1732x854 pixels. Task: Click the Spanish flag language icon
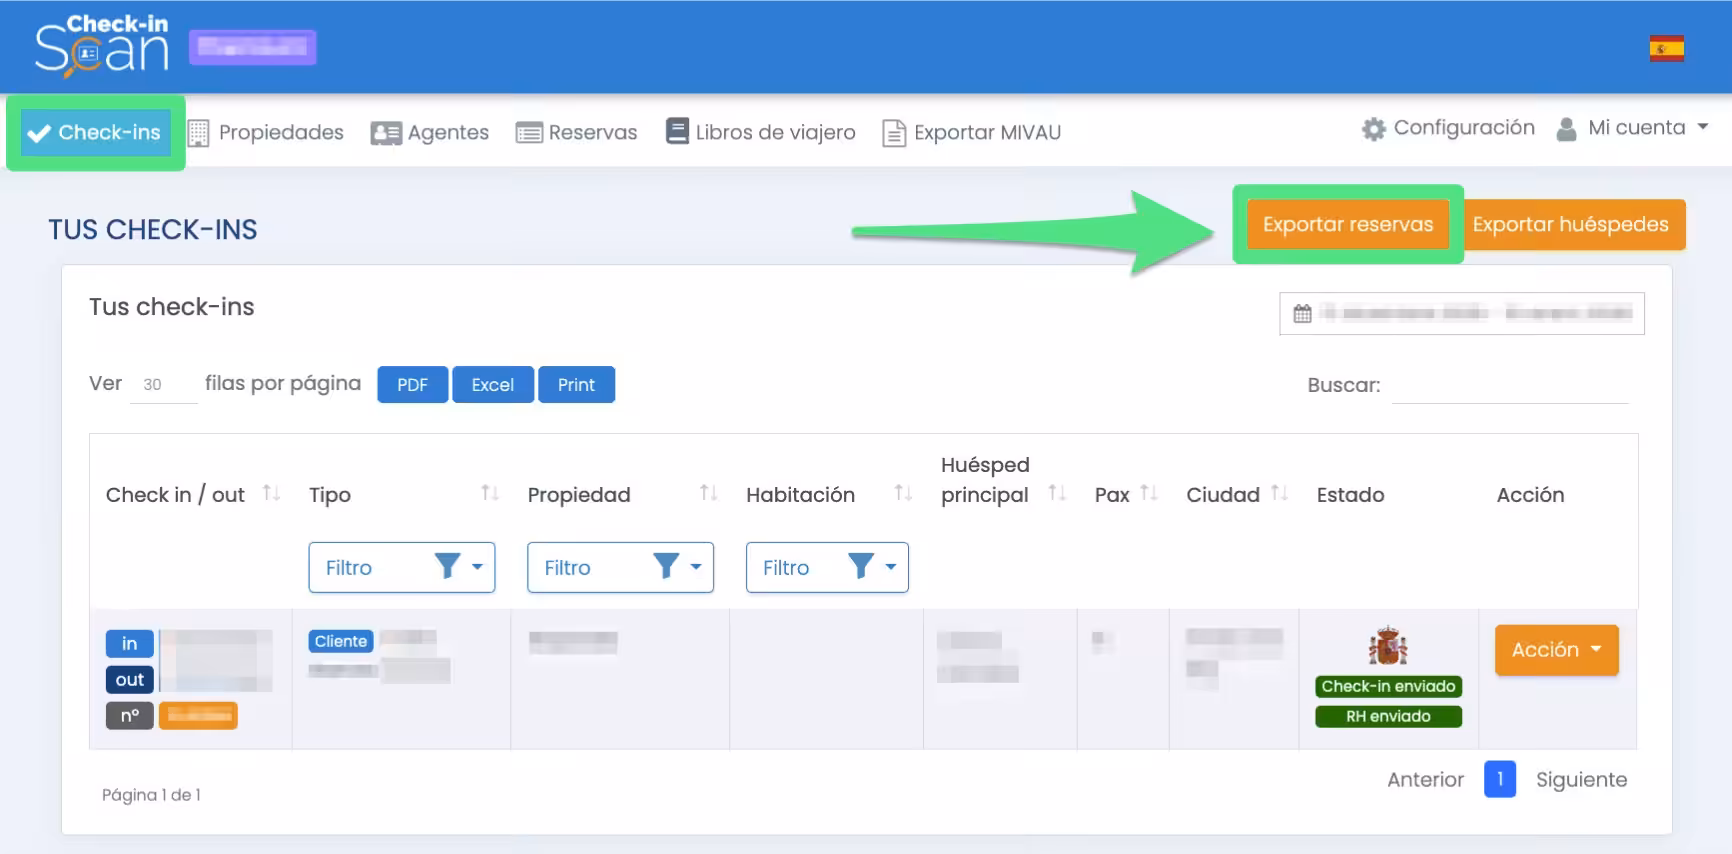[1666, 48]
